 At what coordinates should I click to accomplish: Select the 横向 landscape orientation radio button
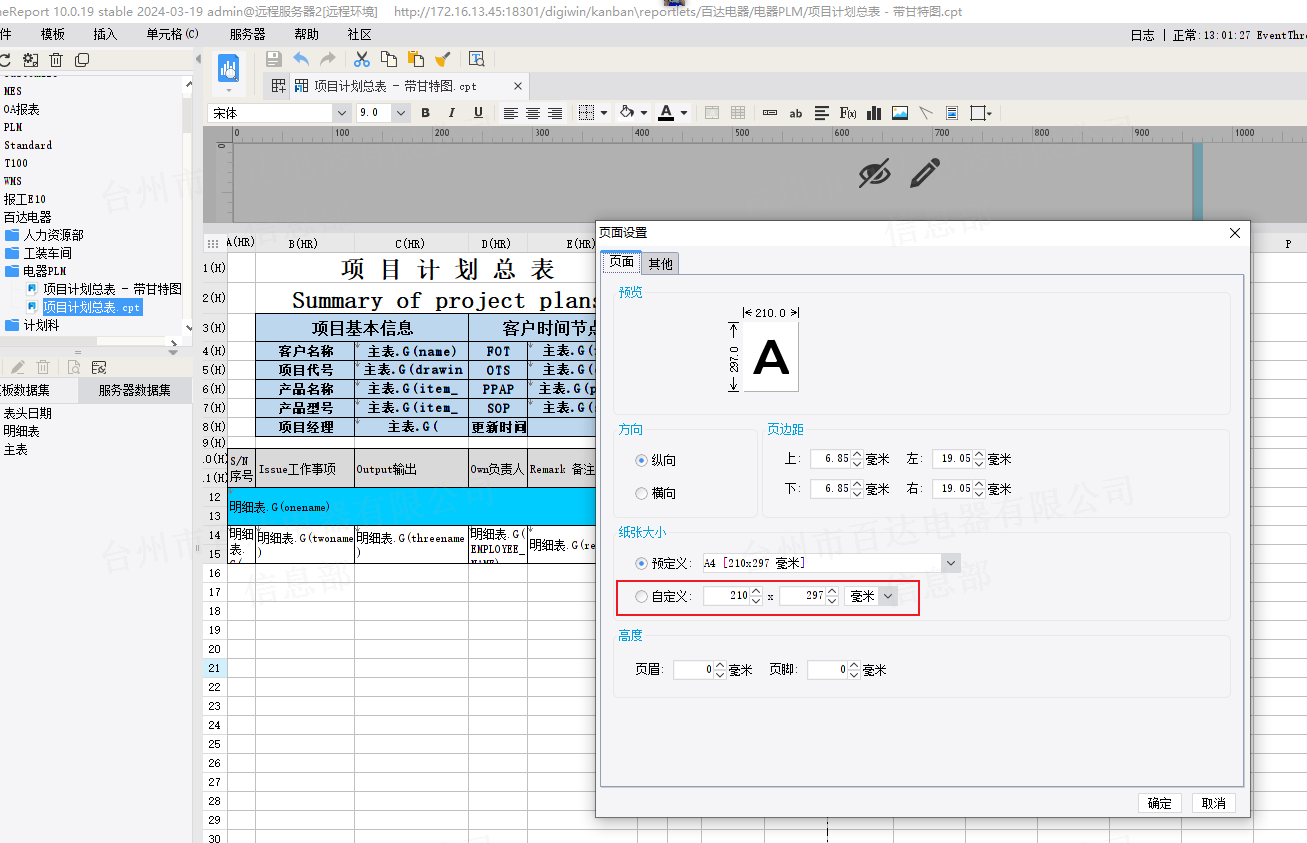tap(642, 493)
